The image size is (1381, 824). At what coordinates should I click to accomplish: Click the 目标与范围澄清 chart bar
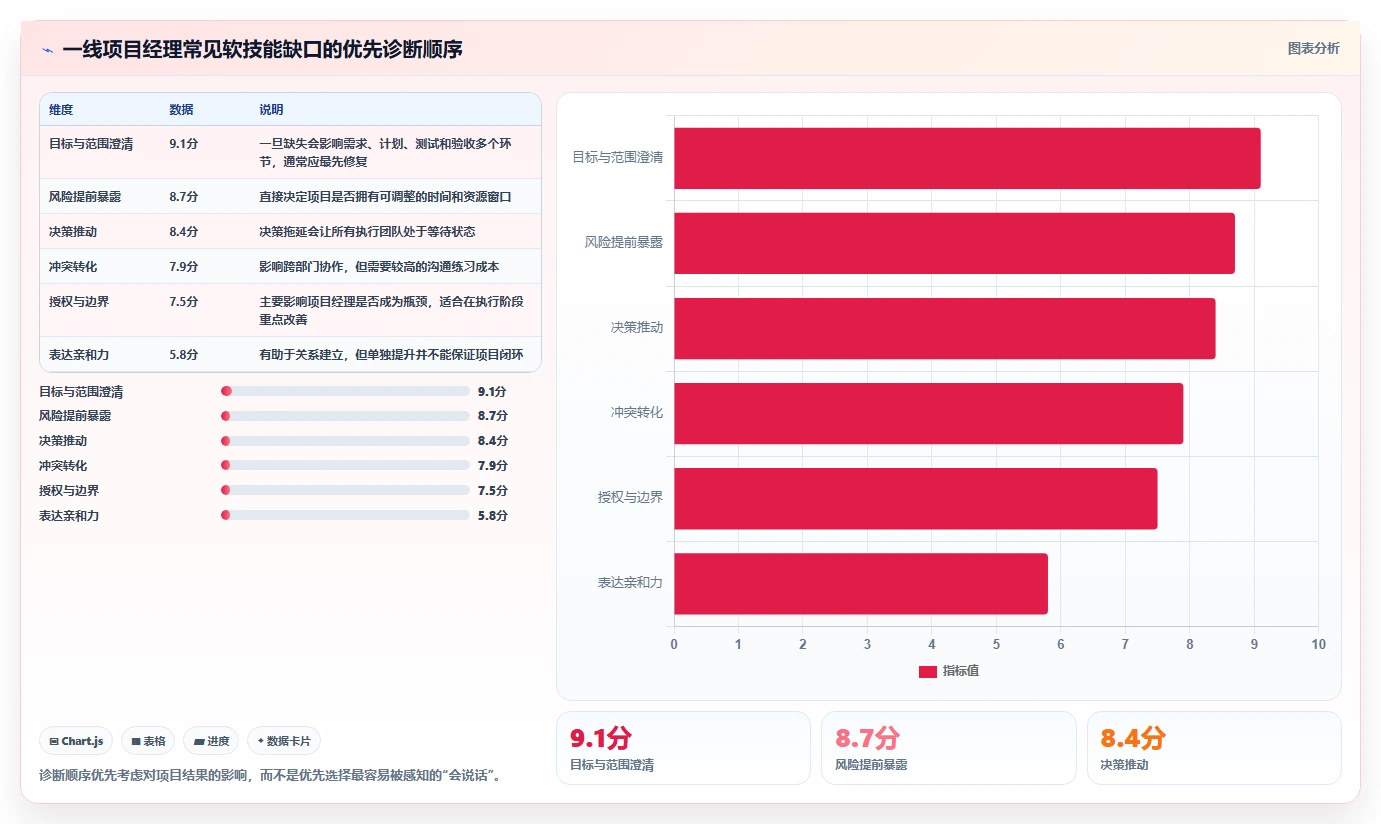(967, 158)
